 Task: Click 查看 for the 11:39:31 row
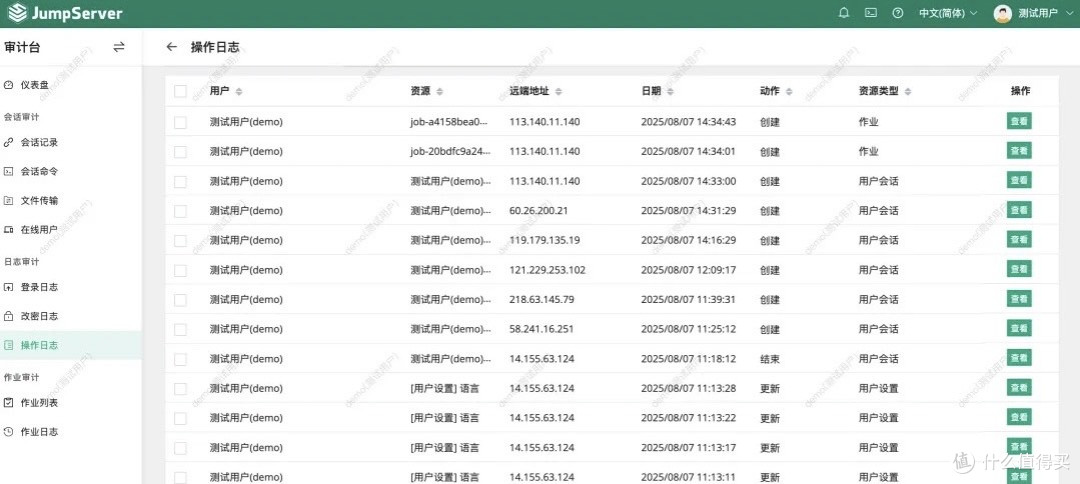(1019, 299)
